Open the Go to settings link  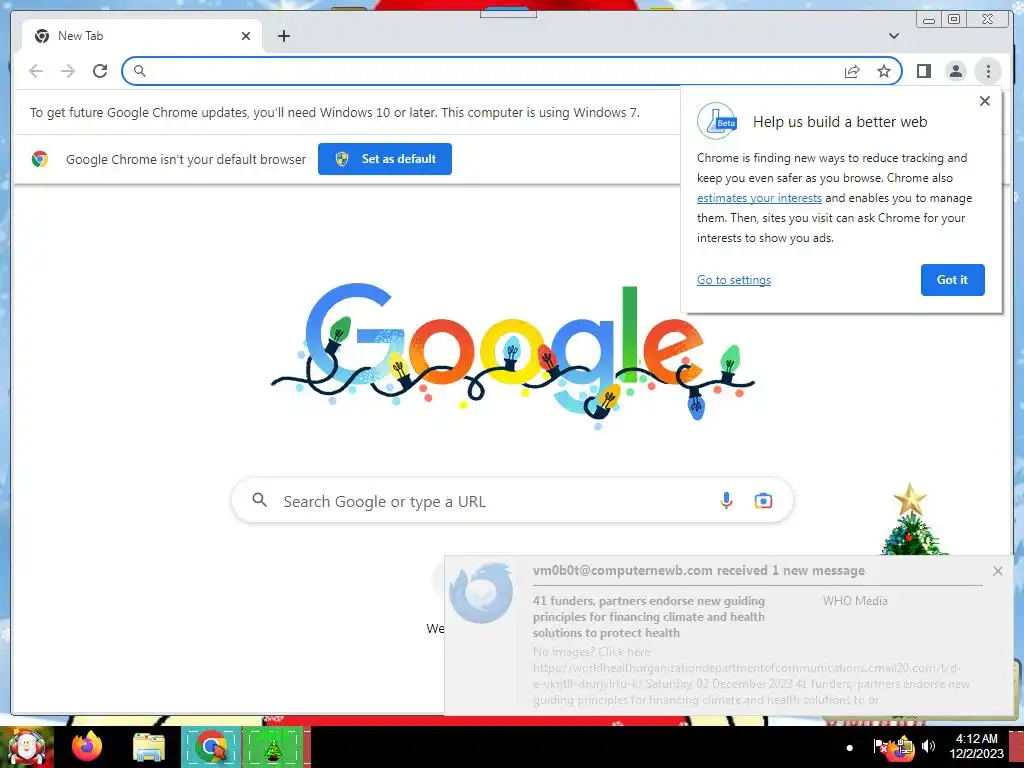[733, 280]
